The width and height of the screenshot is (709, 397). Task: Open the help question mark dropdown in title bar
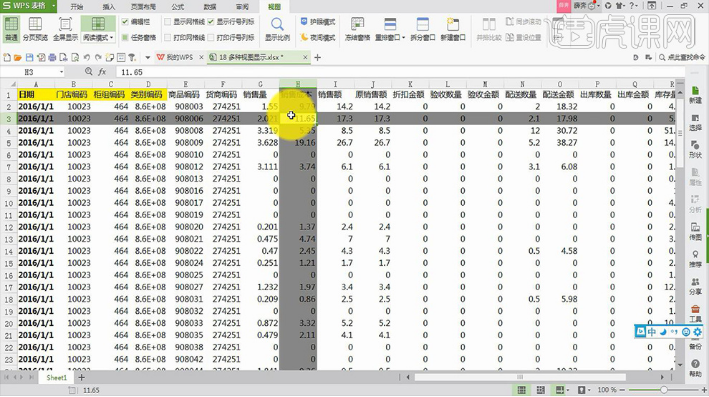(x=634, y=6)
